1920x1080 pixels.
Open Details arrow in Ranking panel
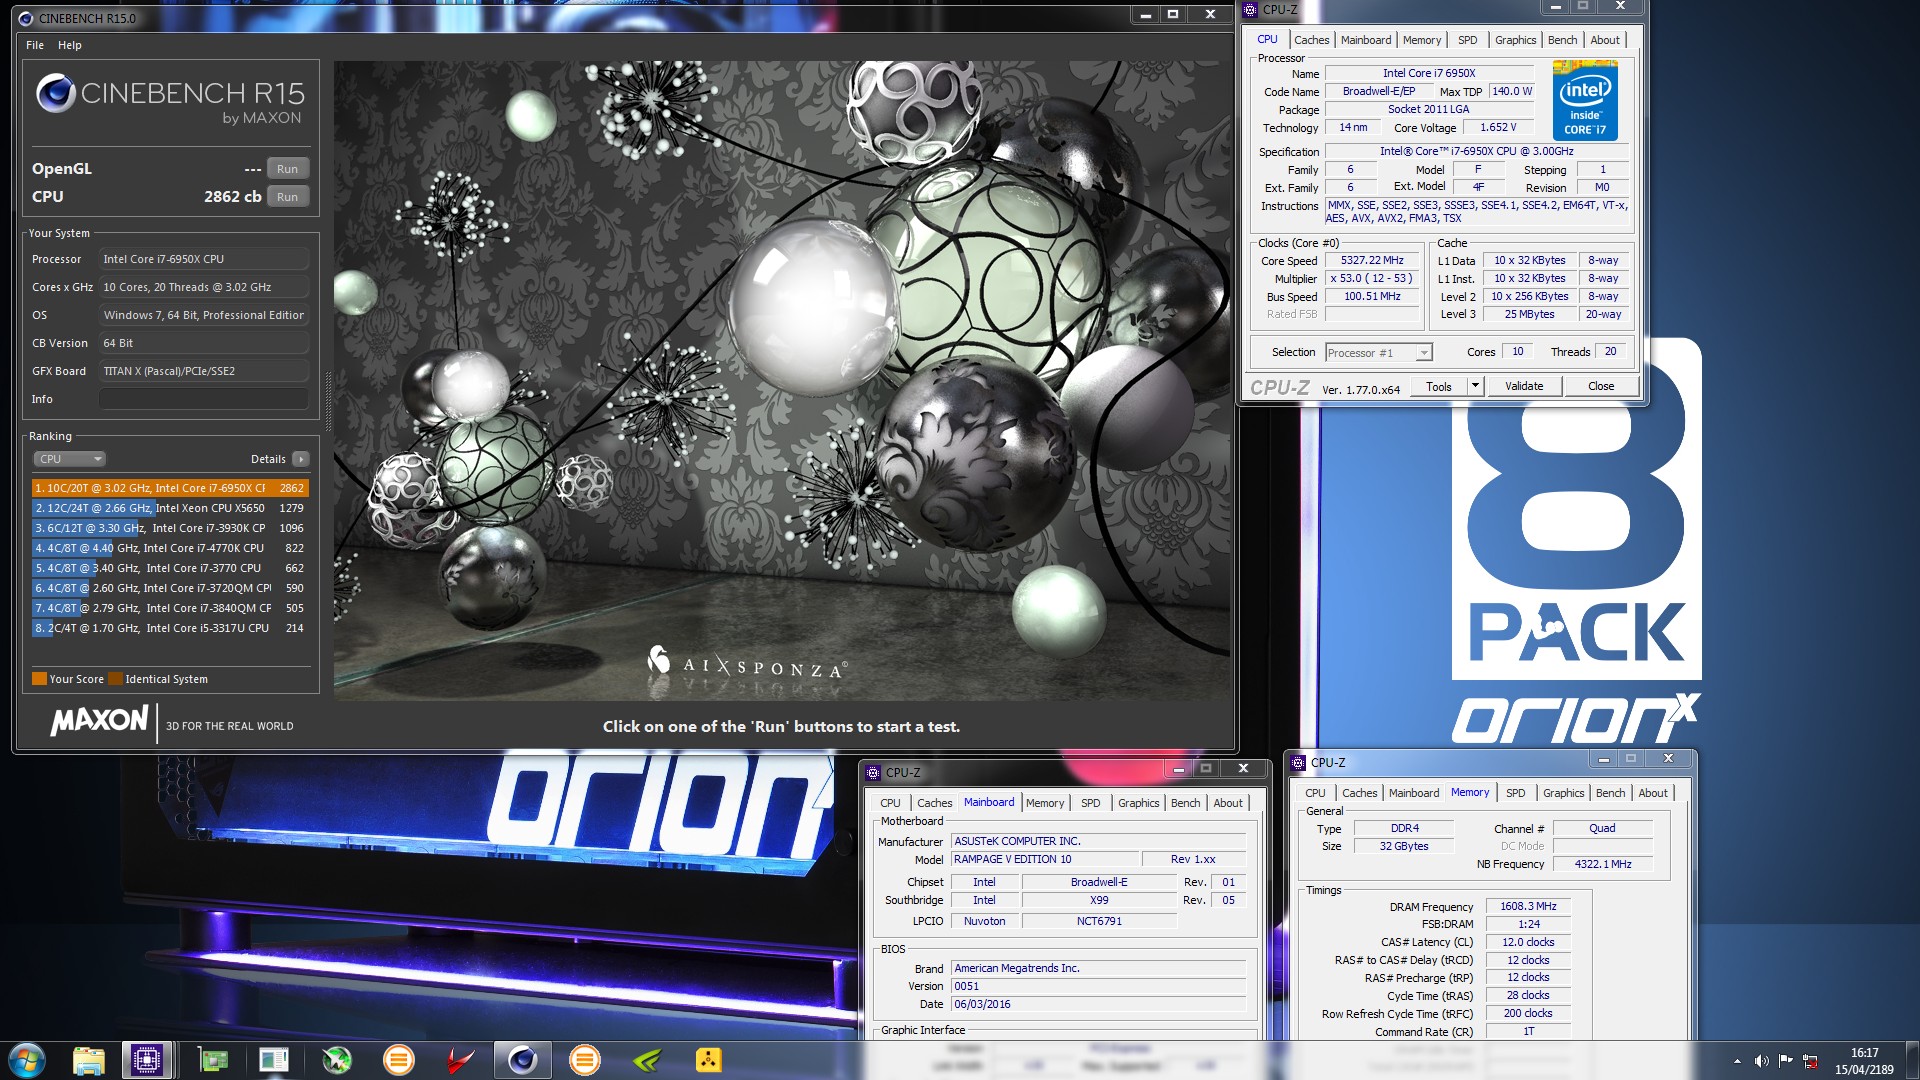(301, 459)
